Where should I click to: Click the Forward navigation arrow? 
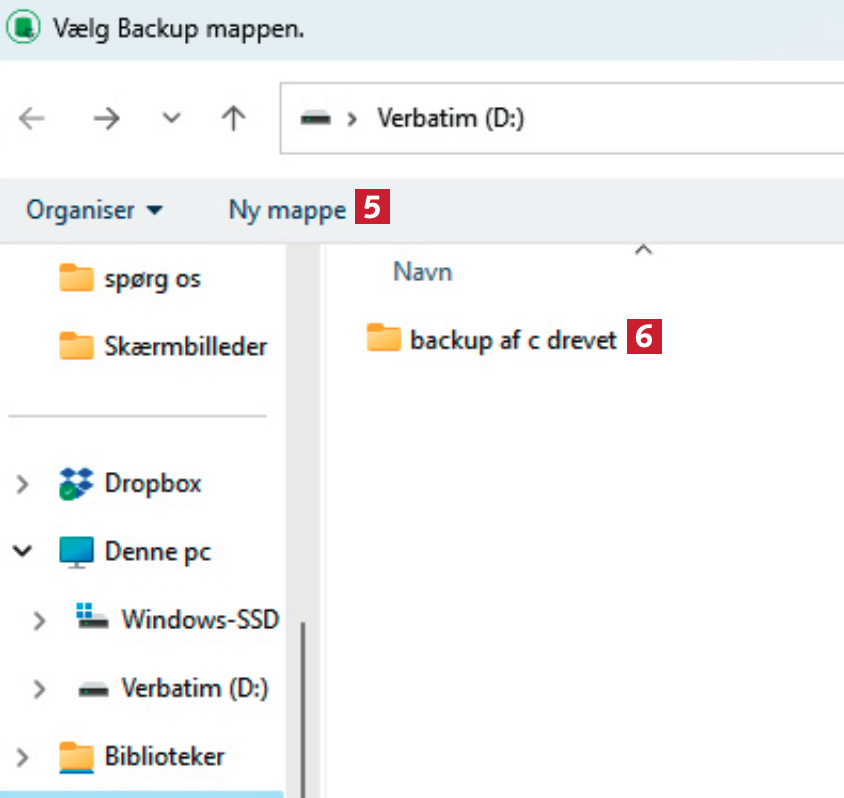[x=106, y=119]
